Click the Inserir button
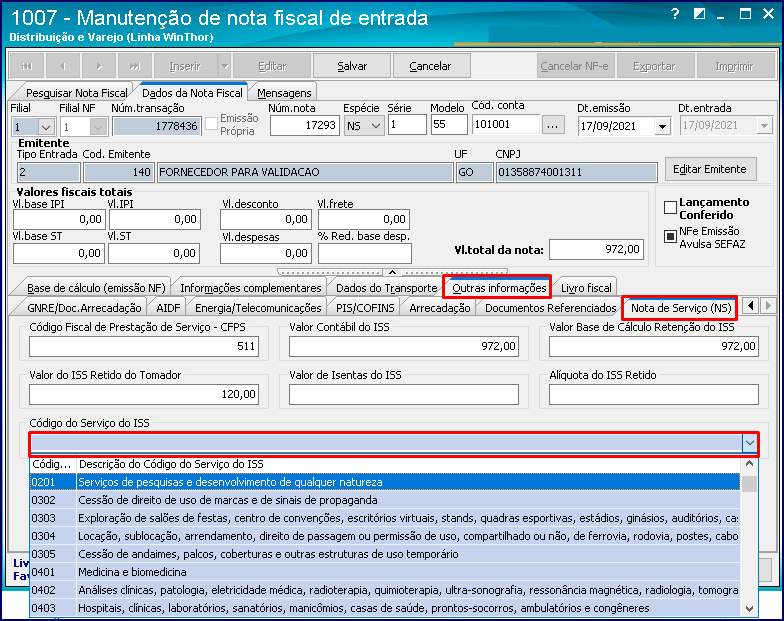Viewport: 784px width, 621px height. point(184,66)
